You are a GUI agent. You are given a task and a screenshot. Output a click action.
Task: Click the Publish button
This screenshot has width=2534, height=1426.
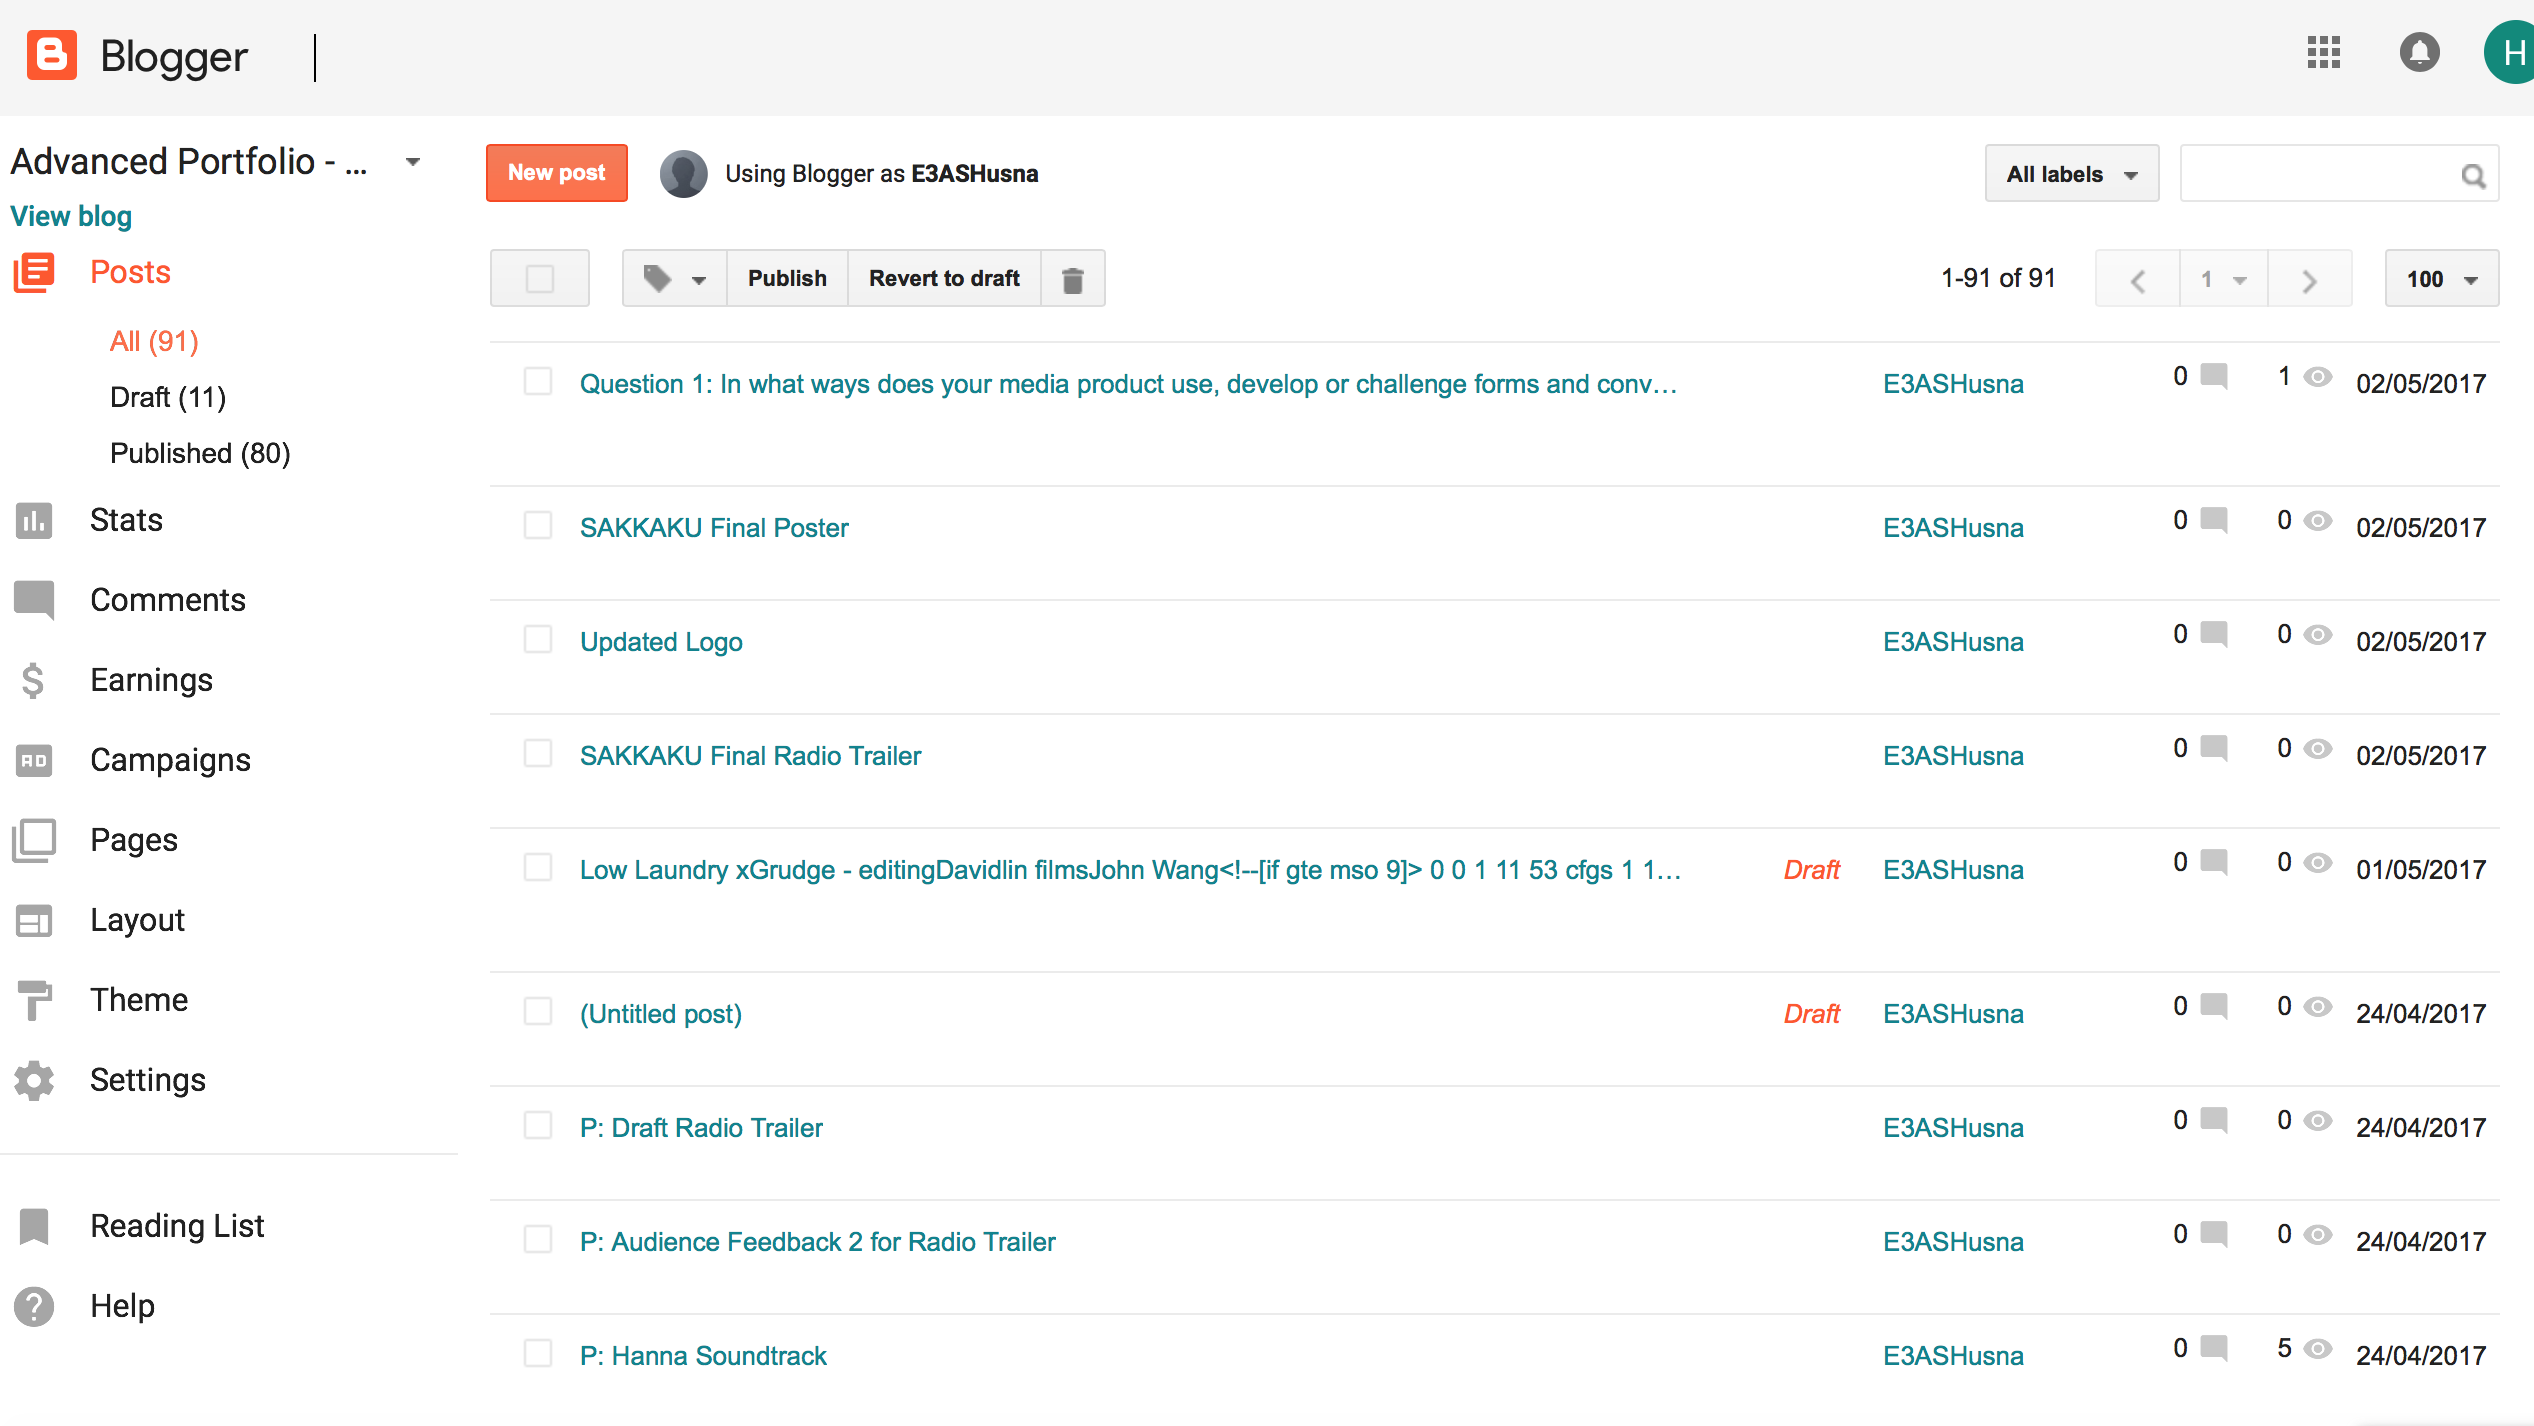(x=787, y=279)
